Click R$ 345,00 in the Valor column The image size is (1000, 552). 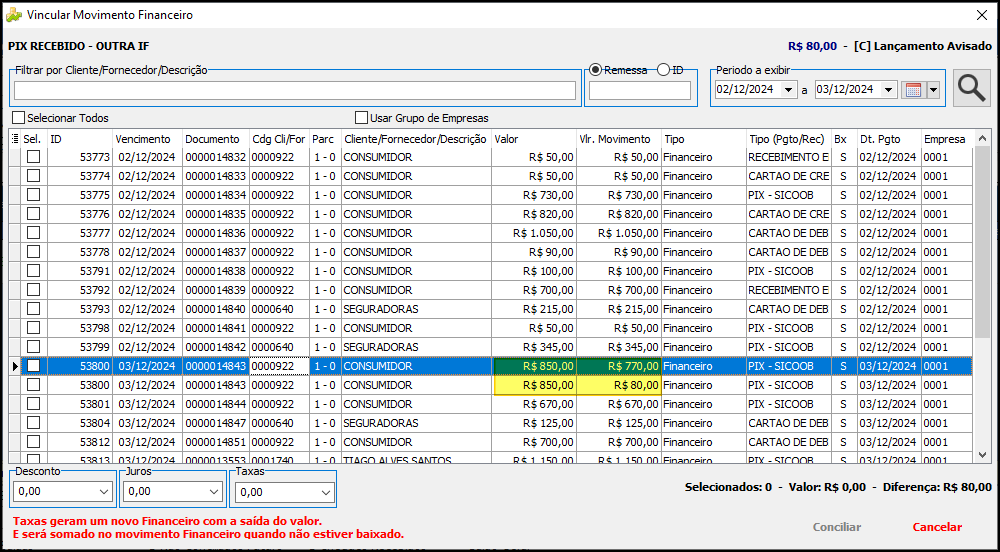click(x=534, y=347)
